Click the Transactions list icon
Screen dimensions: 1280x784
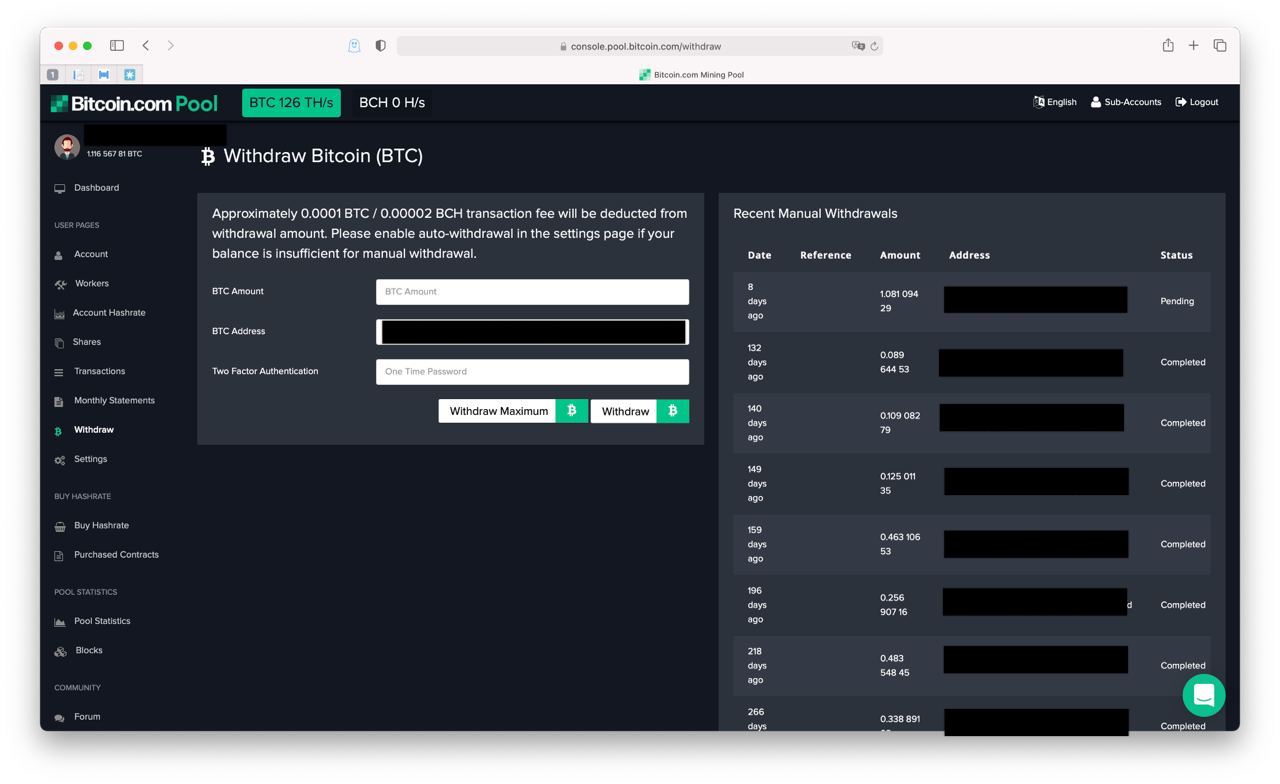59,373
